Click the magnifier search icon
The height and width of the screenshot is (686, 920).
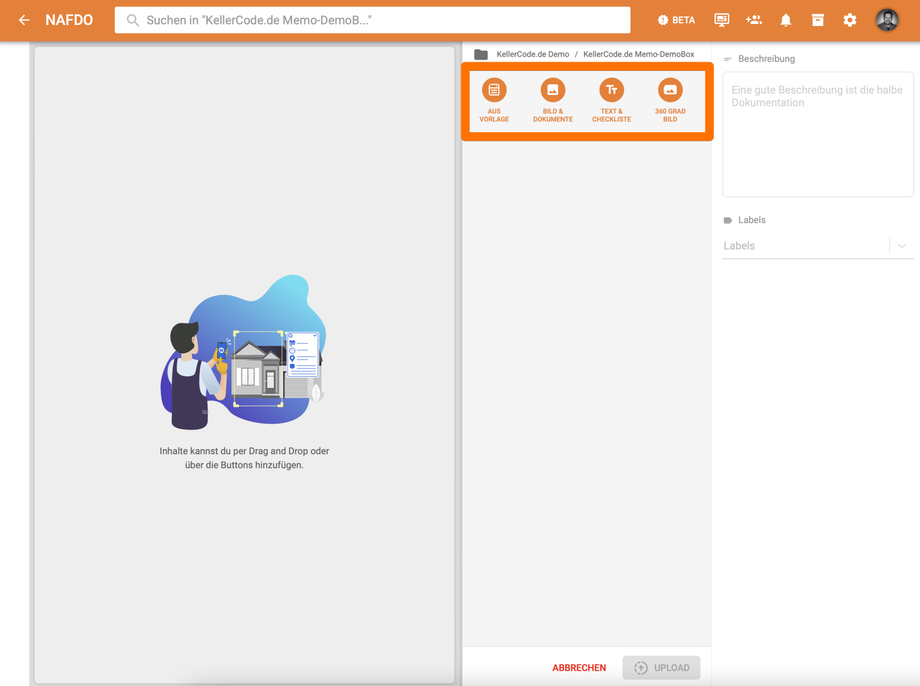coord(133,21)
